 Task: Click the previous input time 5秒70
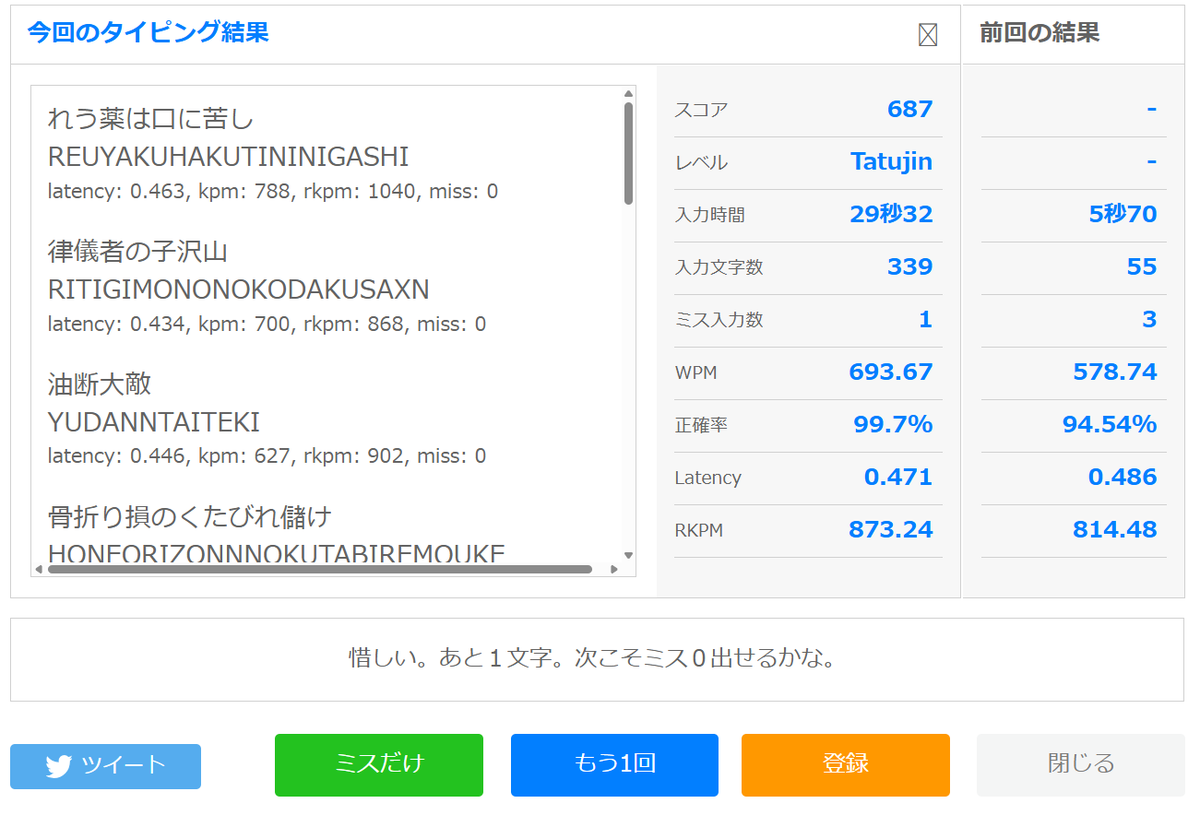click(1123, 214)
